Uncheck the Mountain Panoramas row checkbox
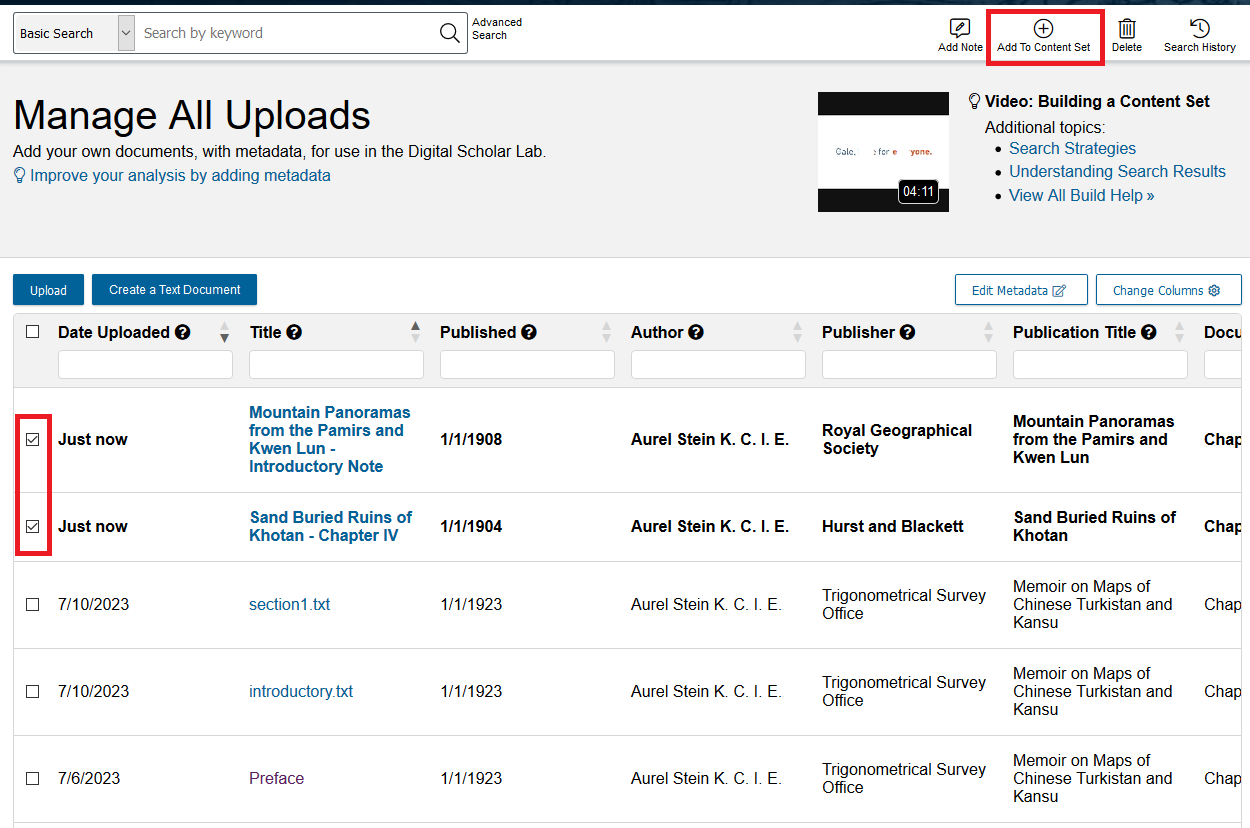Screen dimensions: 1250x828 point(32,439)
